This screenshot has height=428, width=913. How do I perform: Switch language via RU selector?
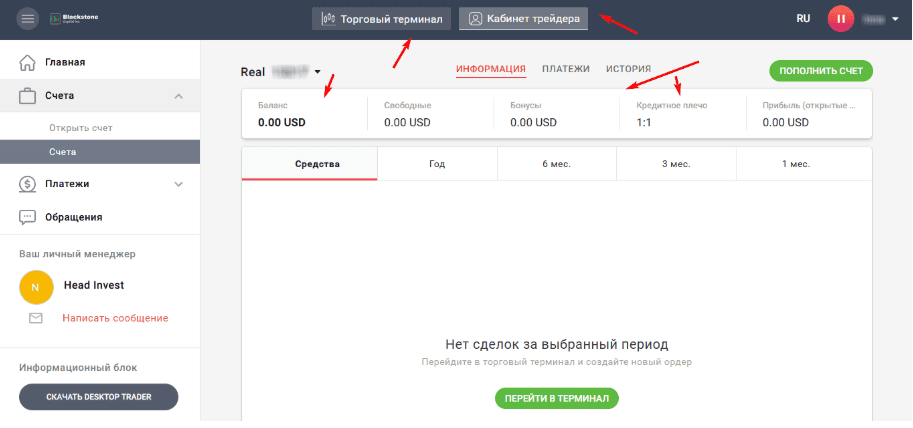point(804,19)
